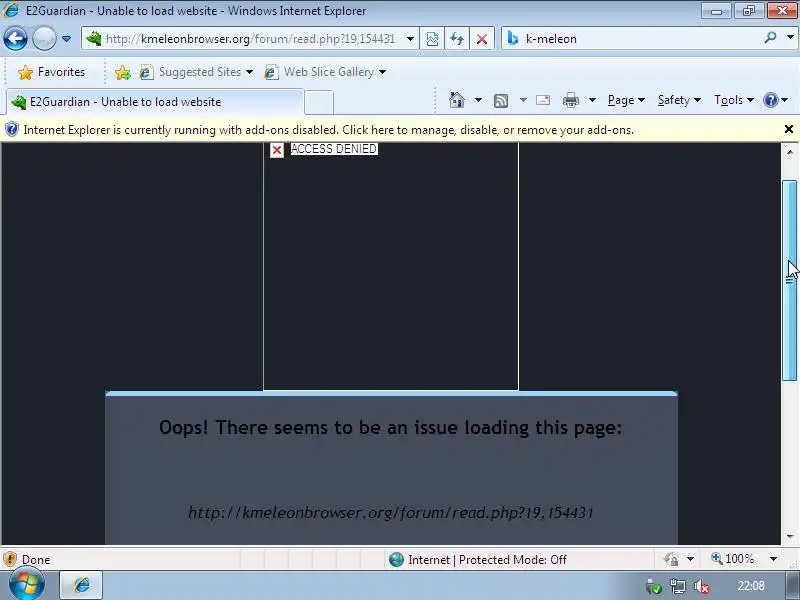Image resolution: width=800 pixels, height=600 pixels.
Task: Expand the status bar security dropdown arrow
Action: point(690,560)
